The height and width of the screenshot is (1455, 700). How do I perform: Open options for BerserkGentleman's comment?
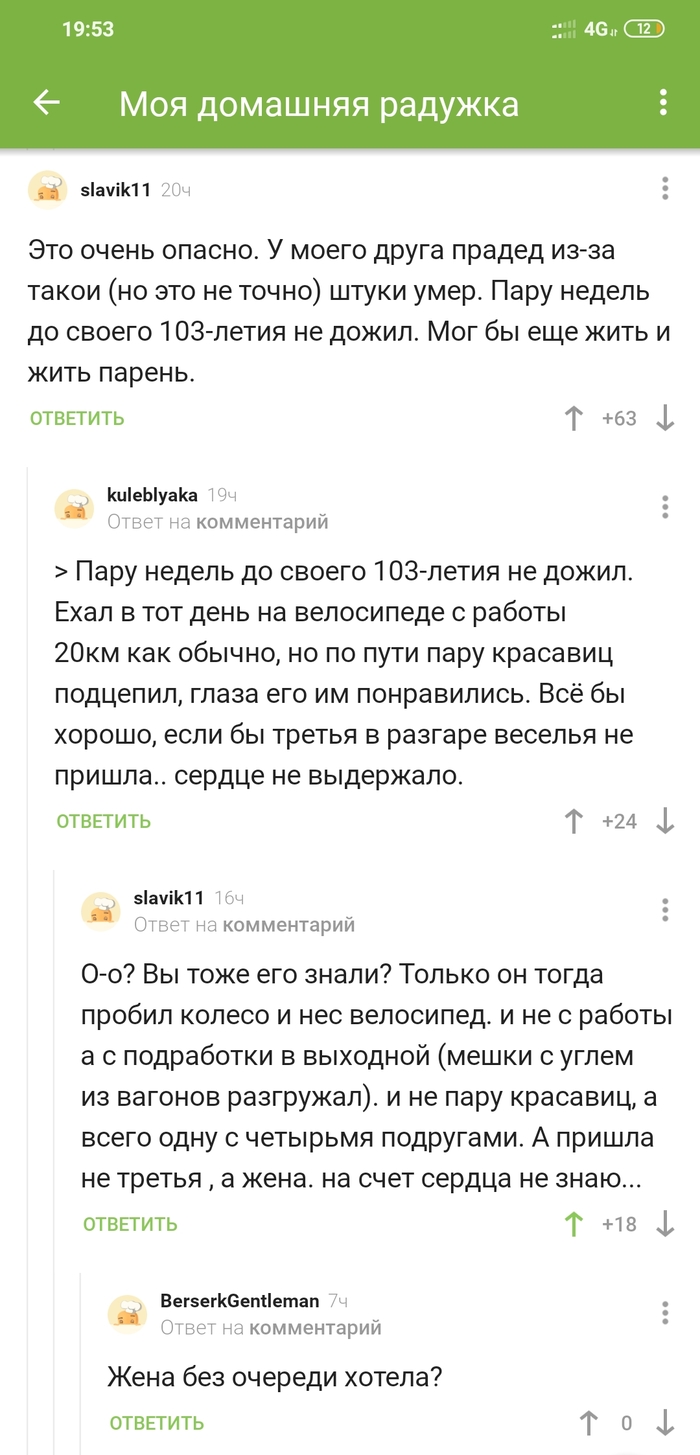pyautogui.click(x=663, y=1314)
